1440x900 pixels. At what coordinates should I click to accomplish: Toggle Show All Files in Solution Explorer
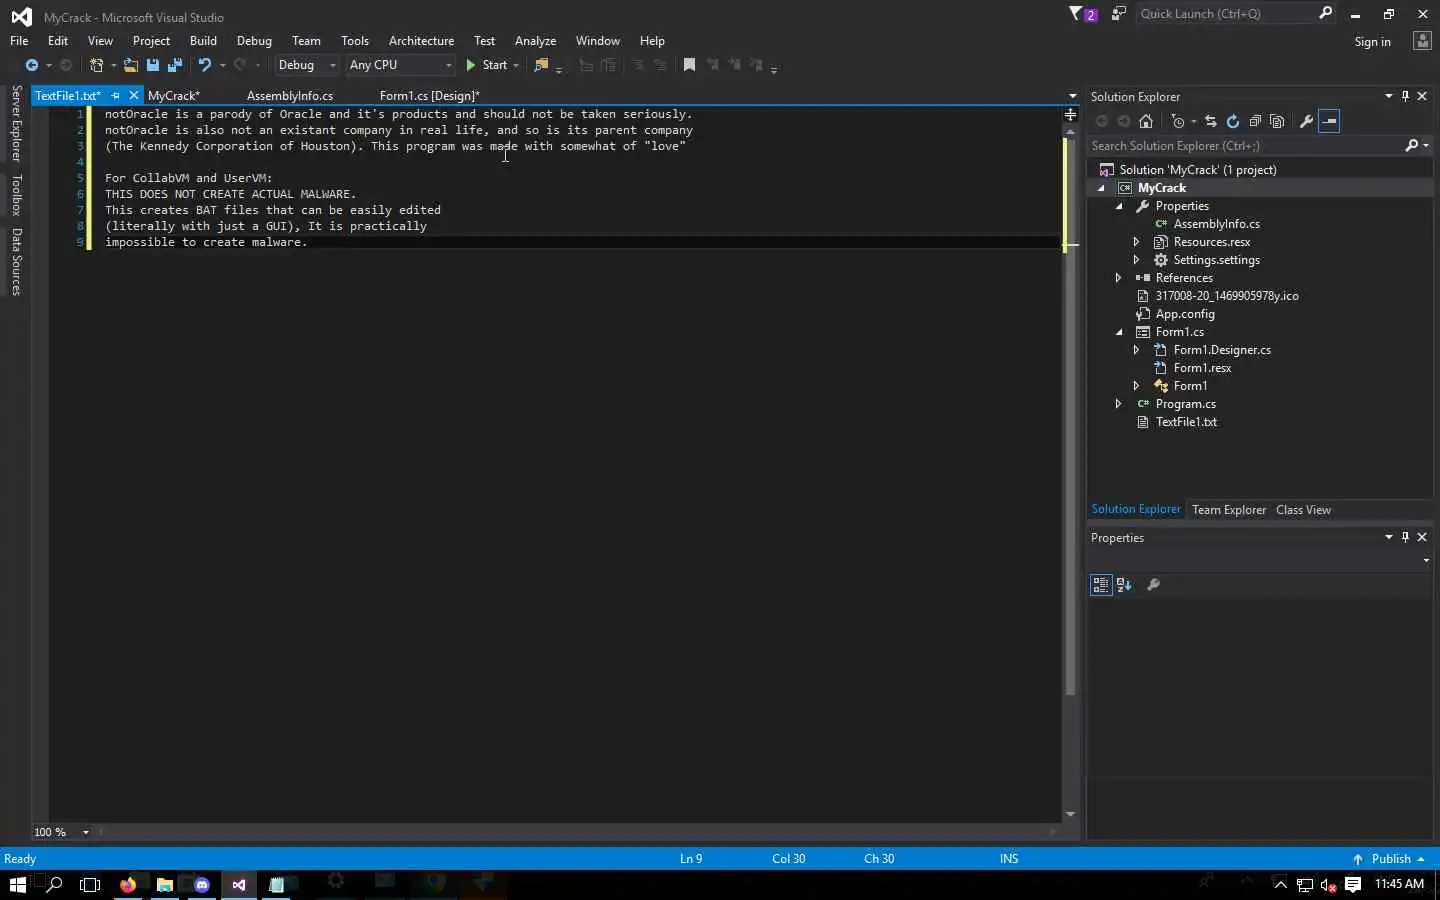point(1277,121)
